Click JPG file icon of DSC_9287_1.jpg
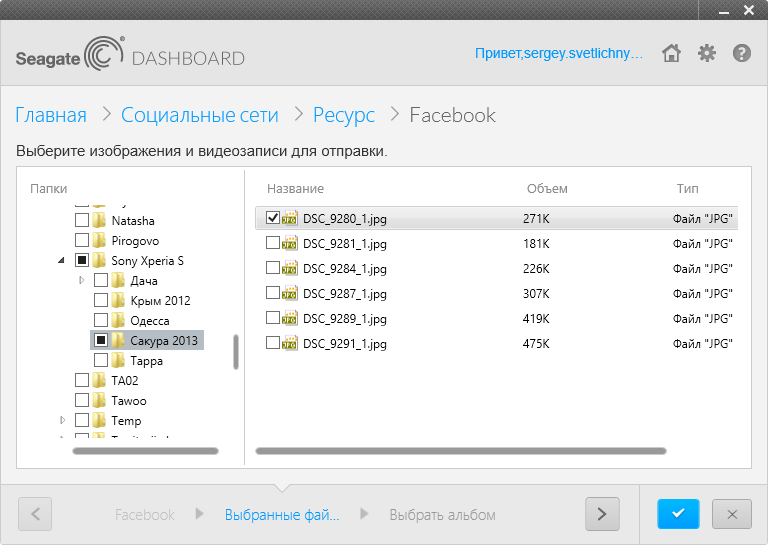 click(x=289, y=293)
